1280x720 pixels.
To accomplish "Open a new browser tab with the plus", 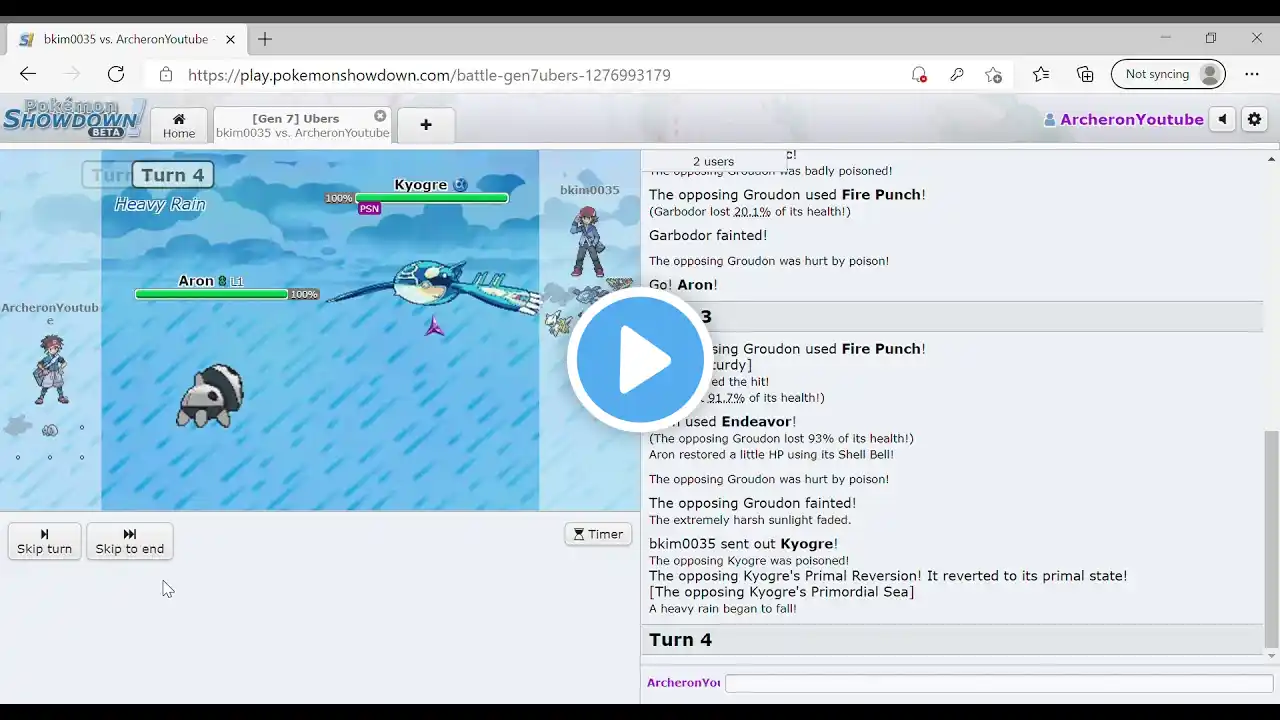I will click(265, 39).
